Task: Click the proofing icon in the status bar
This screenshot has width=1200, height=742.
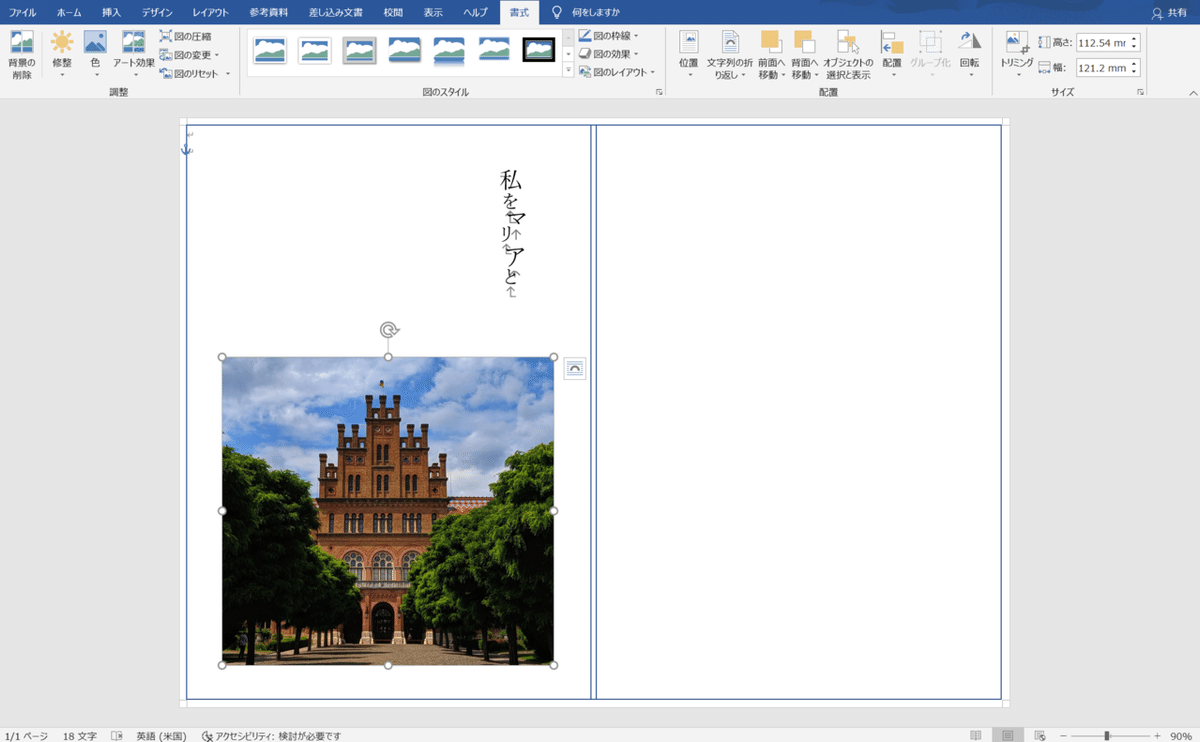Action: pos(117,736)
